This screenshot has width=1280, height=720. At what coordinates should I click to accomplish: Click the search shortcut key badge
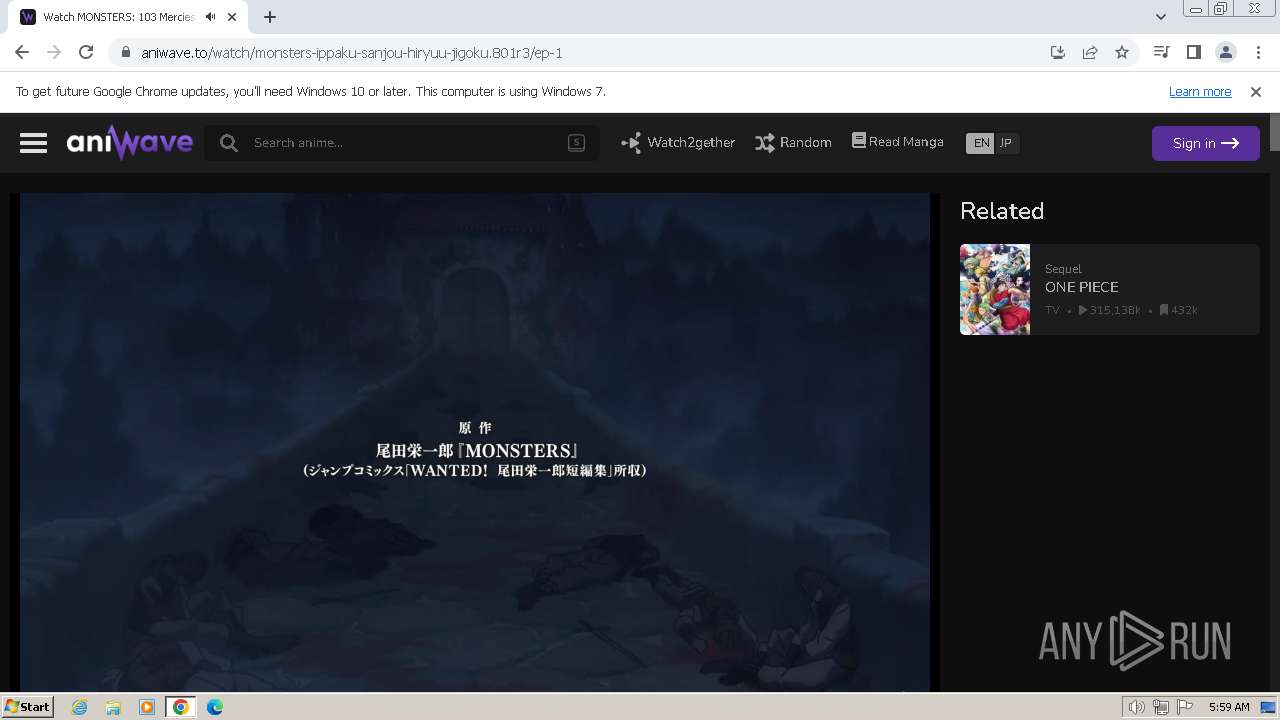[x=576, y=142]
